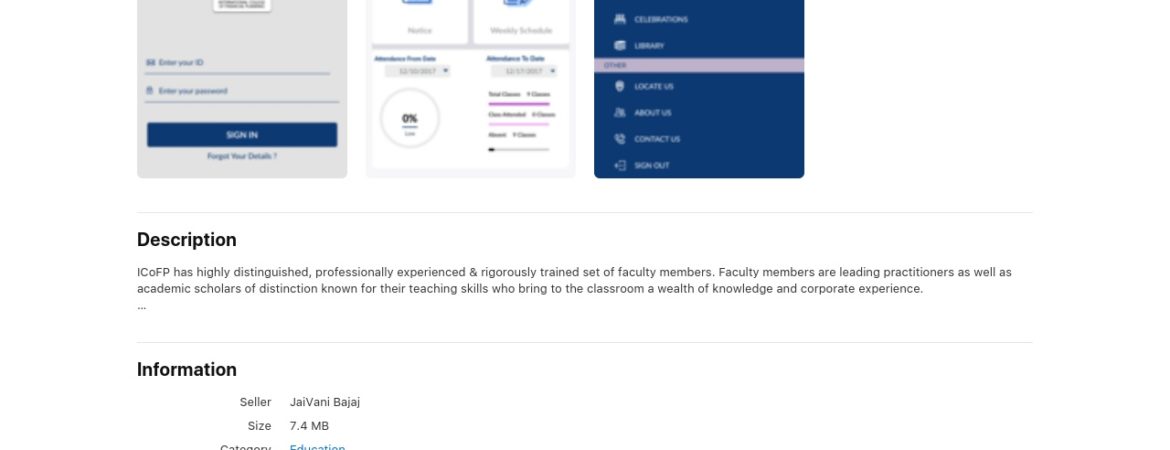Click the Total Classes progress bar

(519, 104)
